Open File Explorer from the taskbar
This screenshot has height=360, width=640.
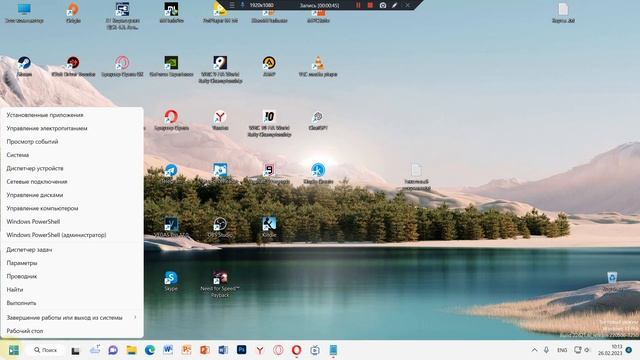[x=131, y=350]
